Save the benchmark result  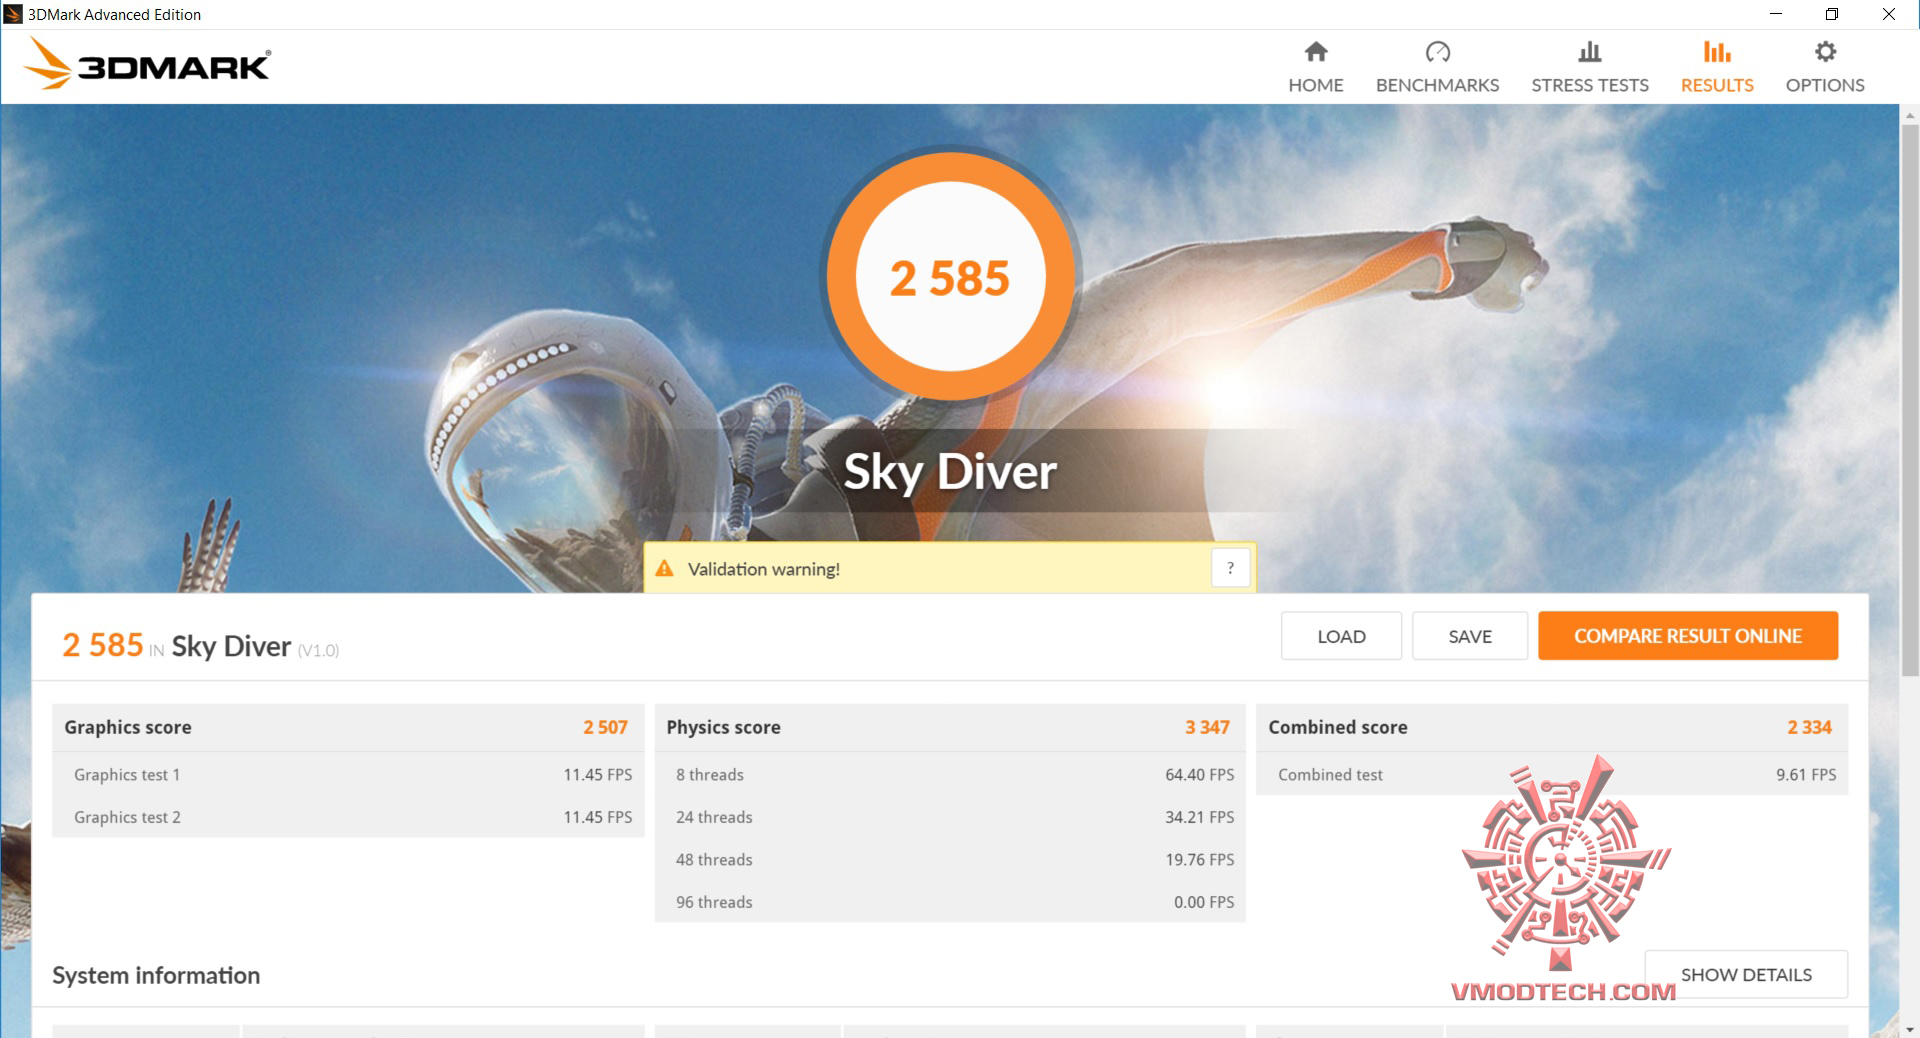click(x=1470, y=636)
